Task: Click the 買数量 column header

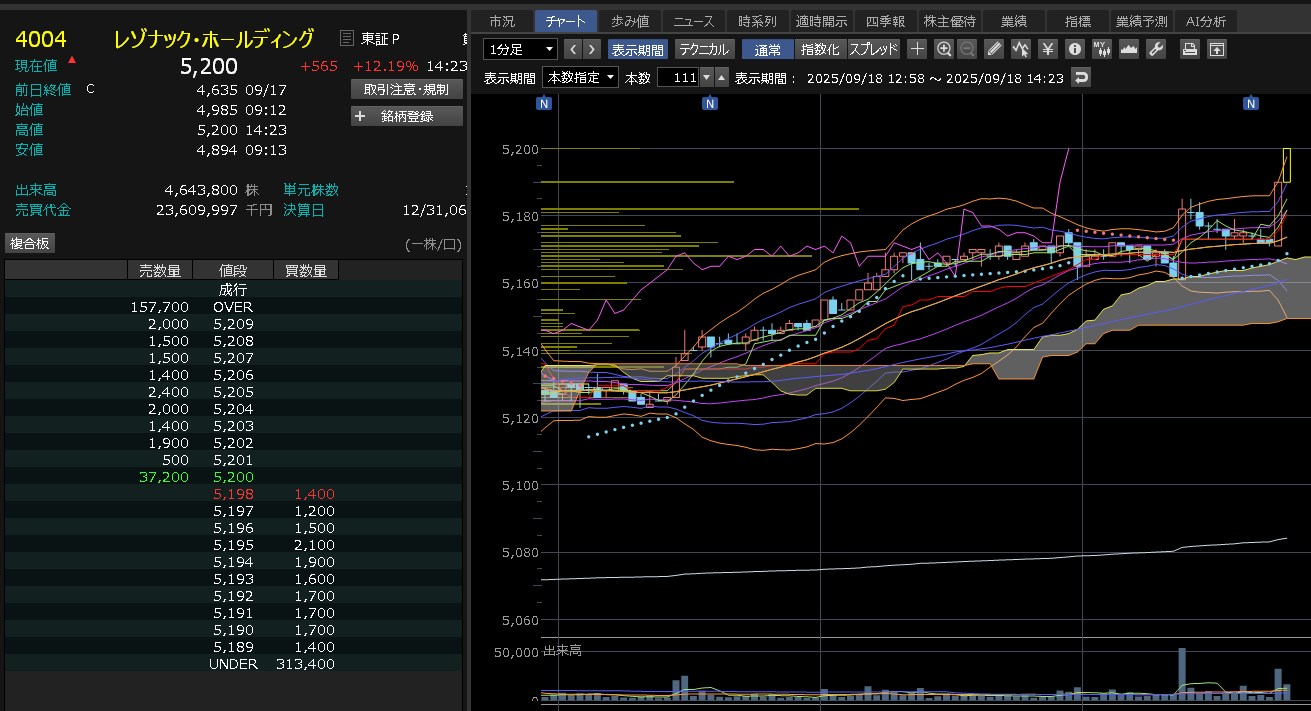Action: (x=307, y=270)
